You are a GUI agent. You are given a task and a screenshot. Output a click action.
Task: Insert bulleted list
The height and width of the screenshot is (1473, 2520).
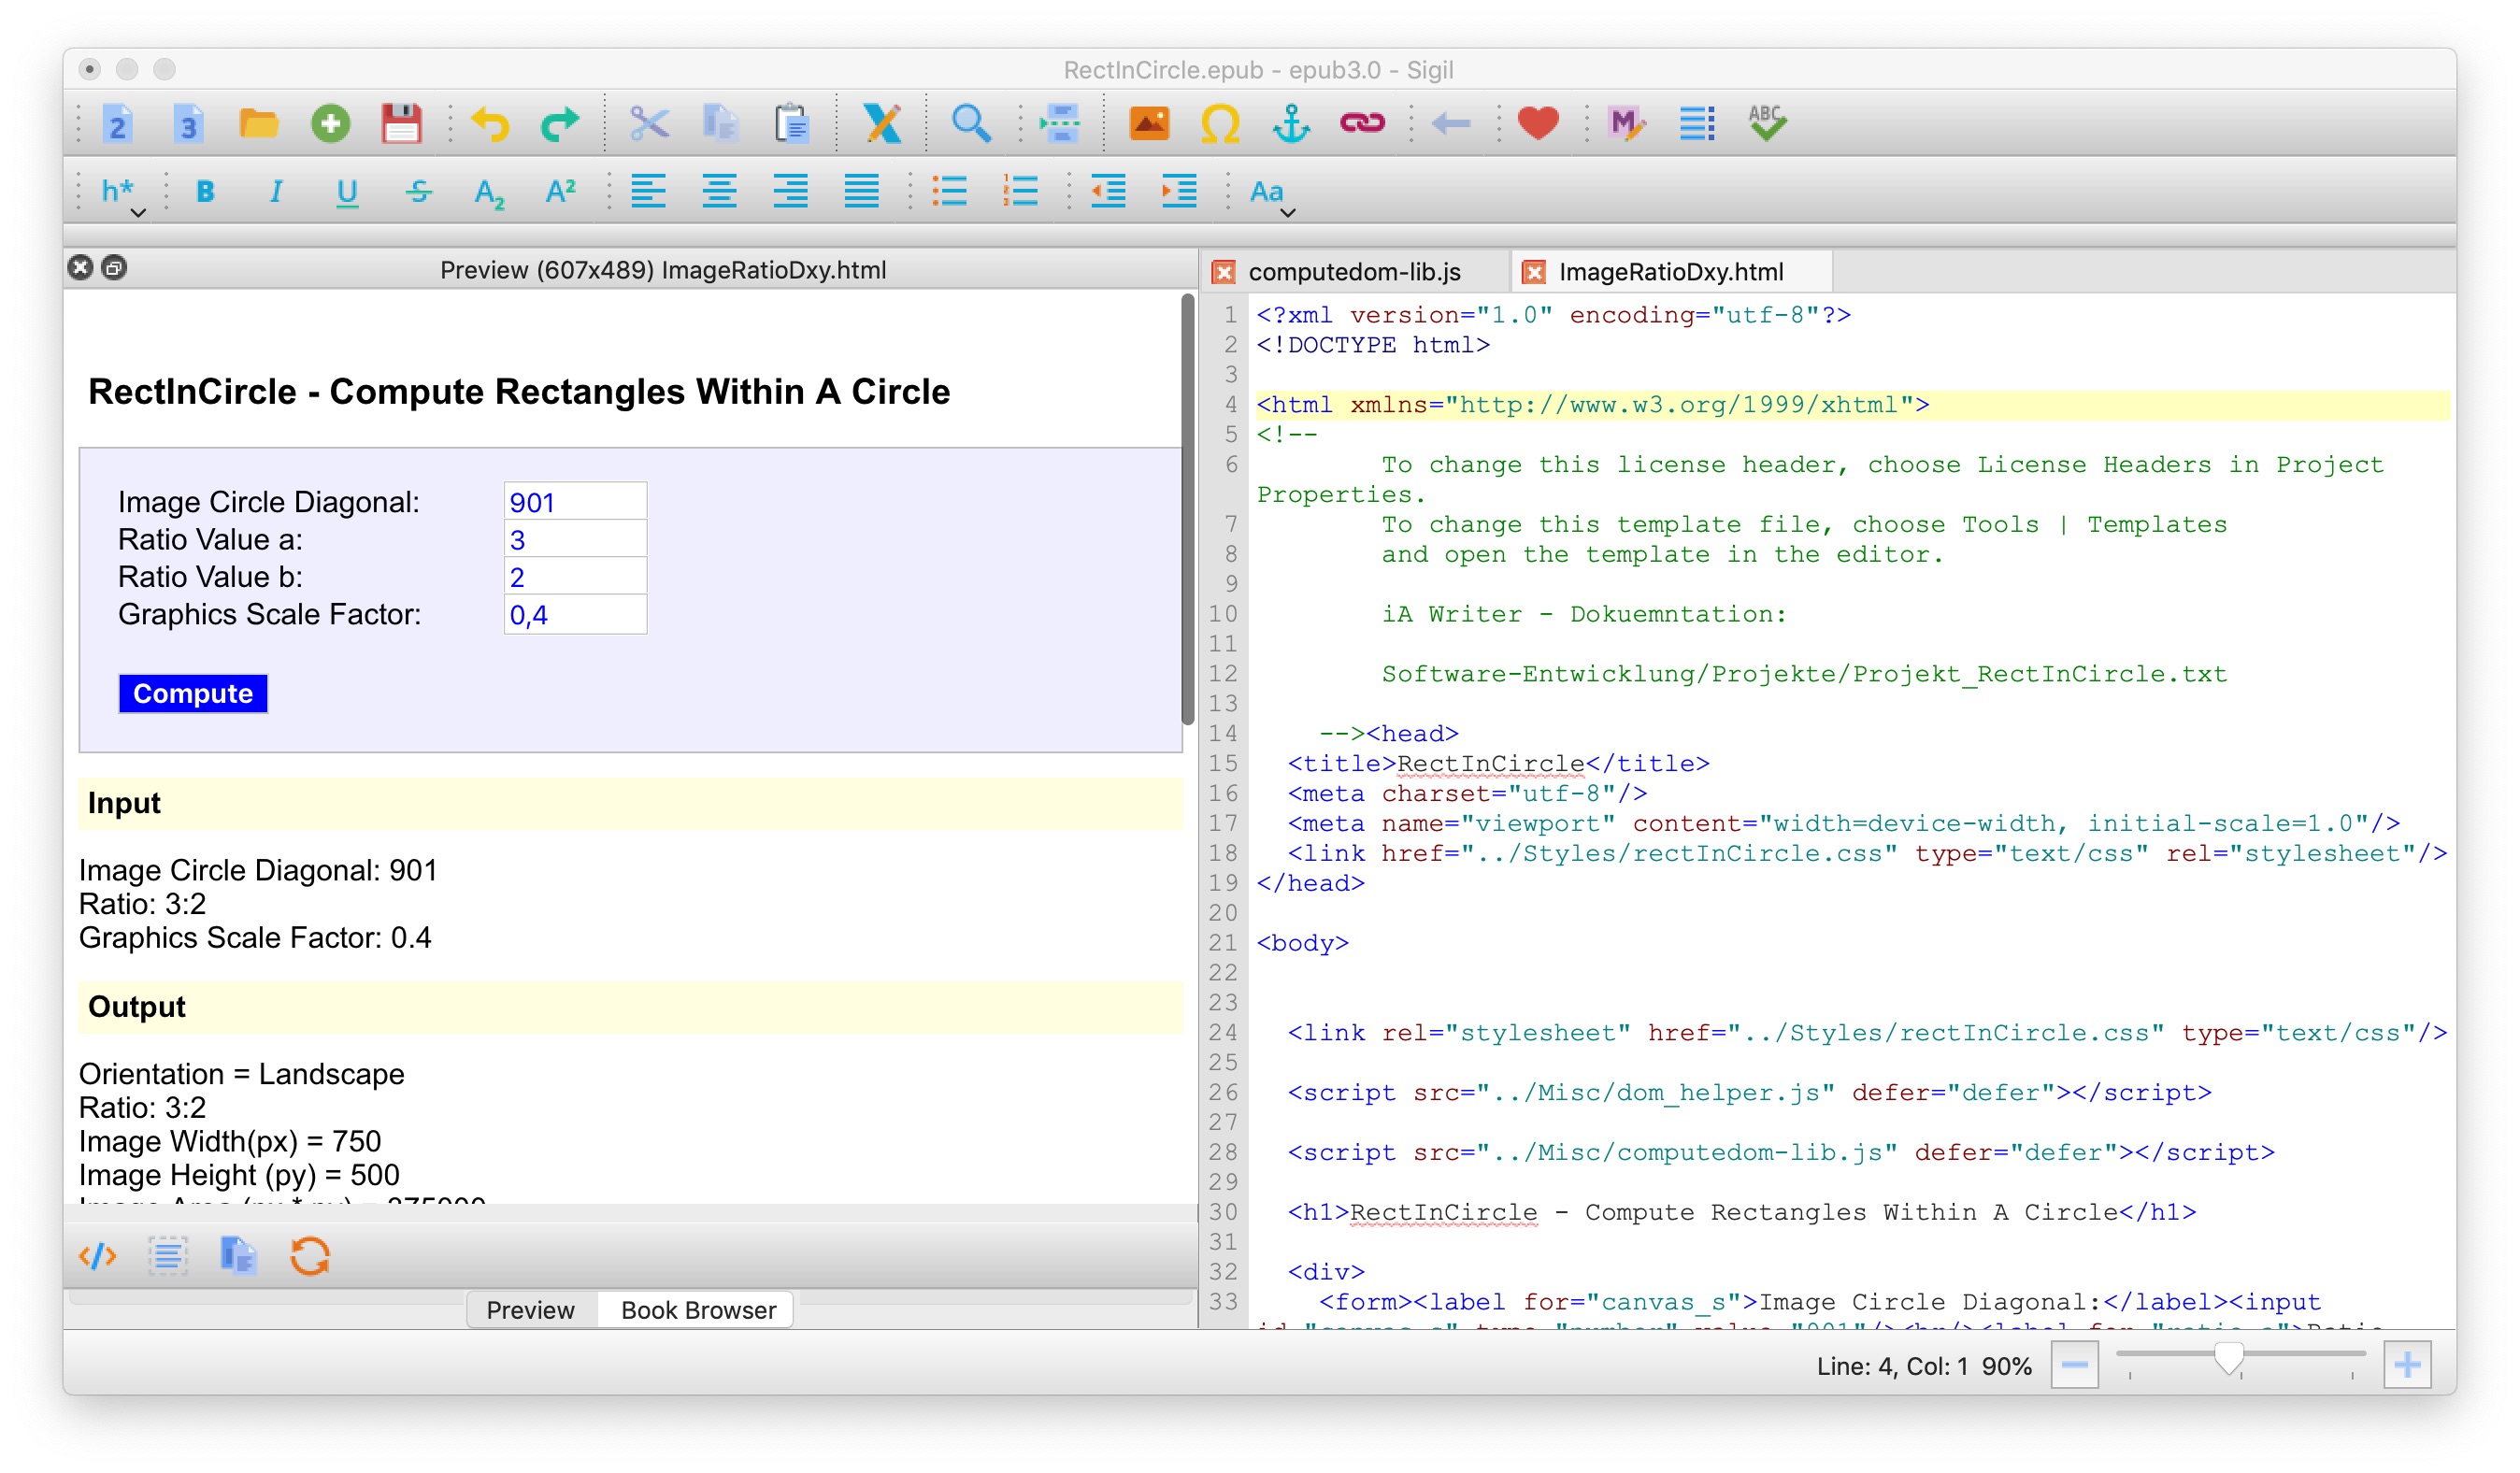tap(950, 191)
